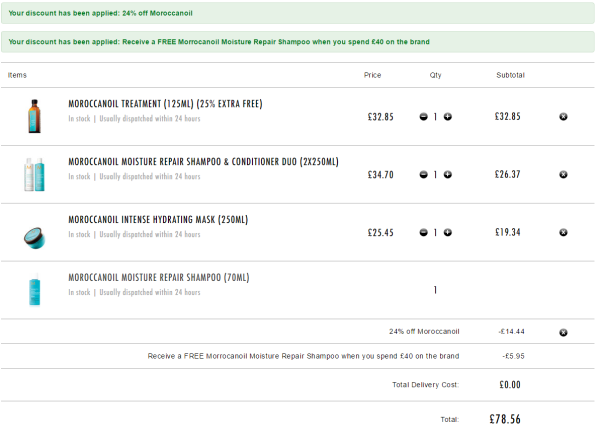
Task: Remove the 24% off Moroccanoil discount
Action: tap(563, 333)
